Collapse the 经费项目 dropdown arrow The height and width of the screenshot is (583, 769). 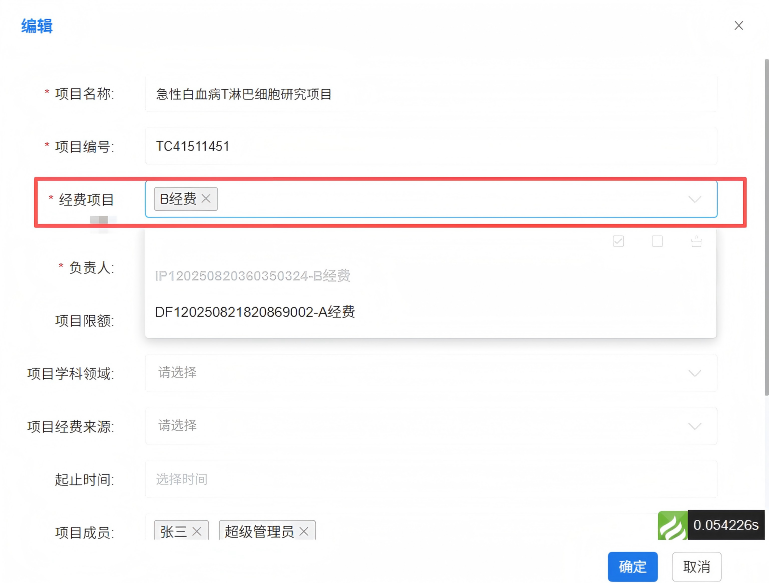[695, 199]
